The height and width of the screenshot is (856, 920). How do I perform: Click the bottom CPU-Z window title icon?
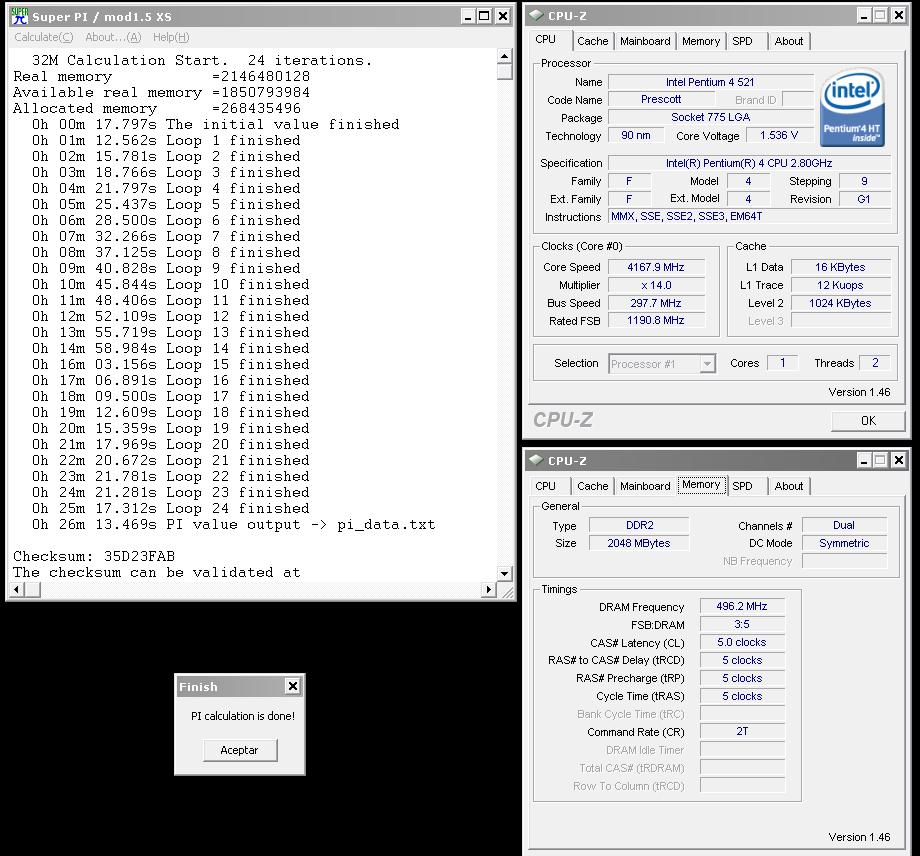click(x=536, y=461)
